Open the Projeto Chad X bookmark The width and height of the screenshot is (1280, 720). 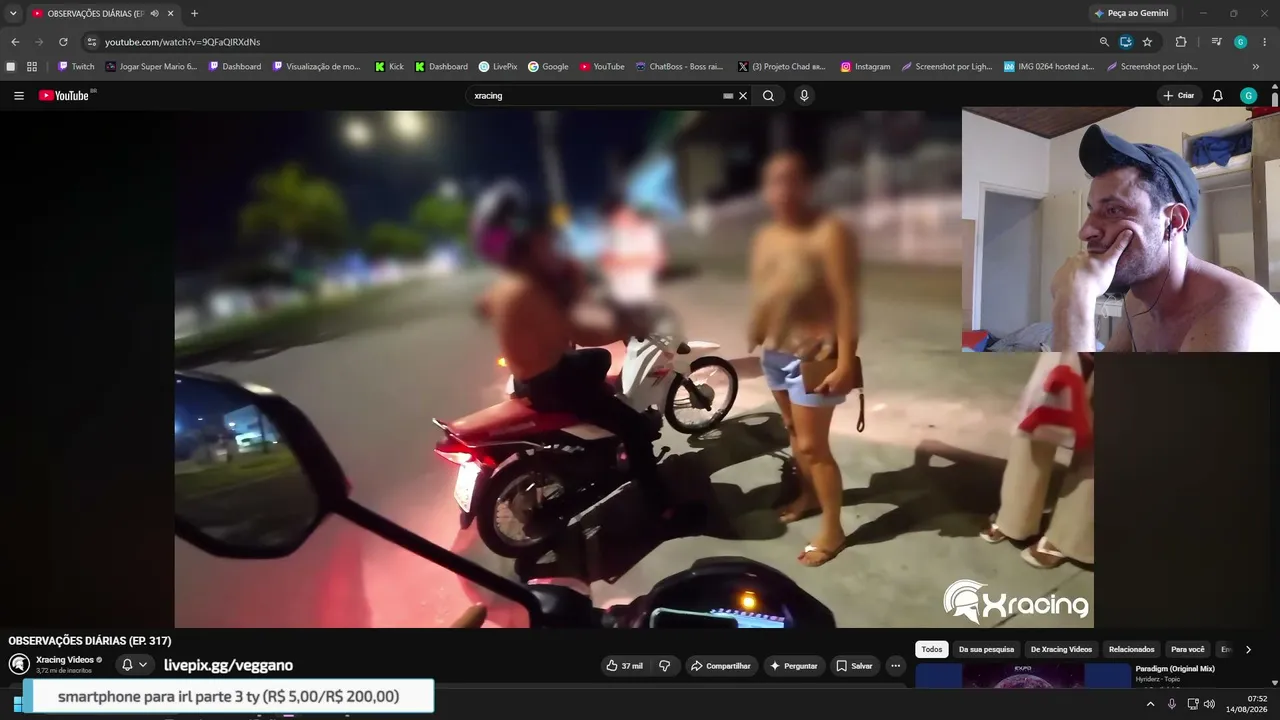coord(782,67)
